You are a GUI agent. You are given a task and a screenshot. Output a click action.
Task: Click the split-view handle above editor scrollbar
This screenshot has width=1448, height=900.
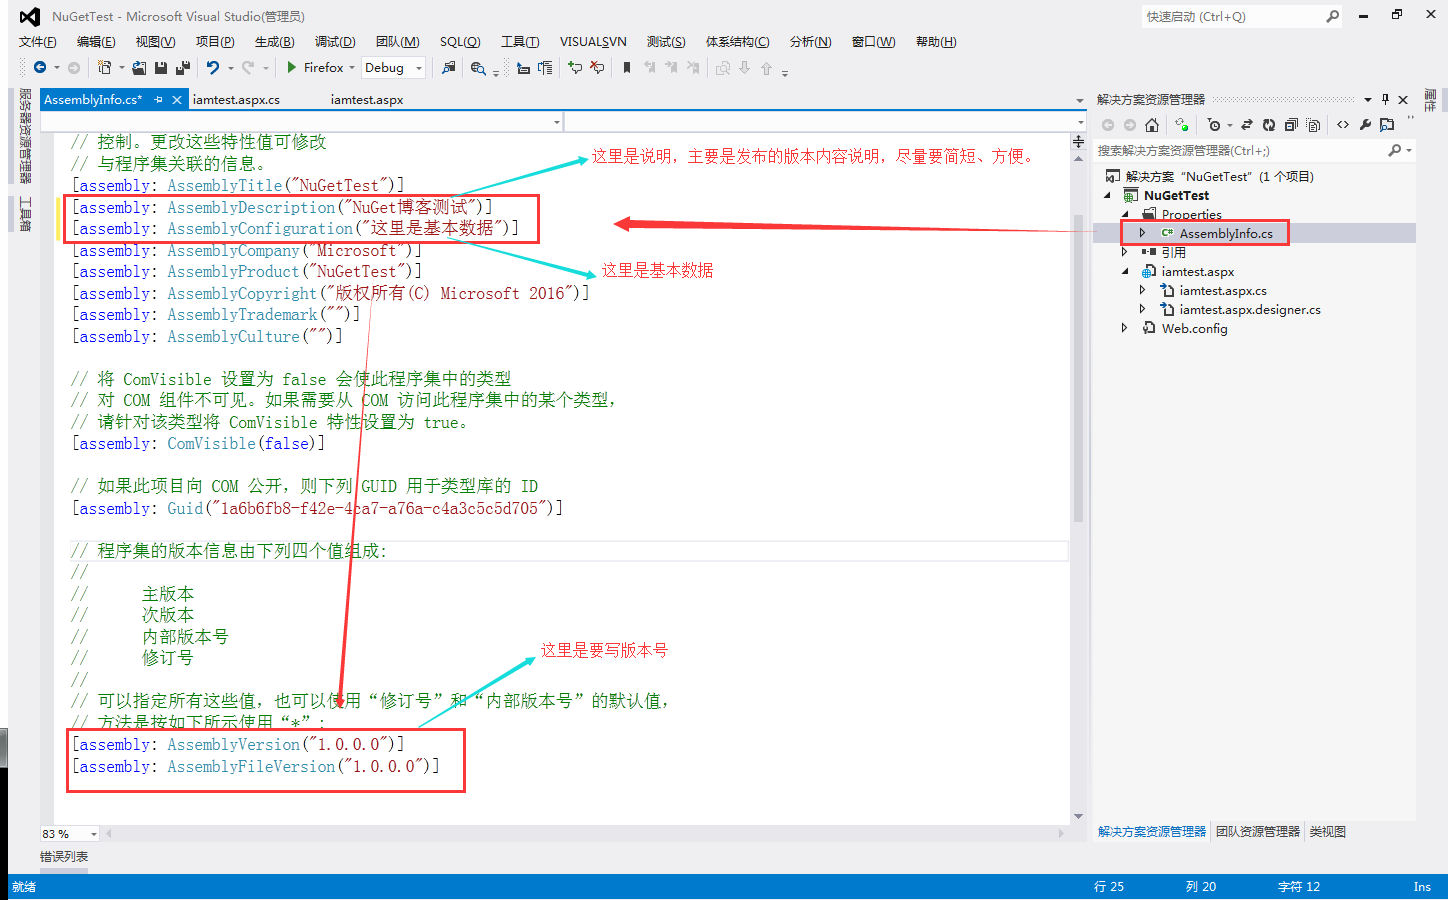pyautogui.click(x=1078, y=143)
